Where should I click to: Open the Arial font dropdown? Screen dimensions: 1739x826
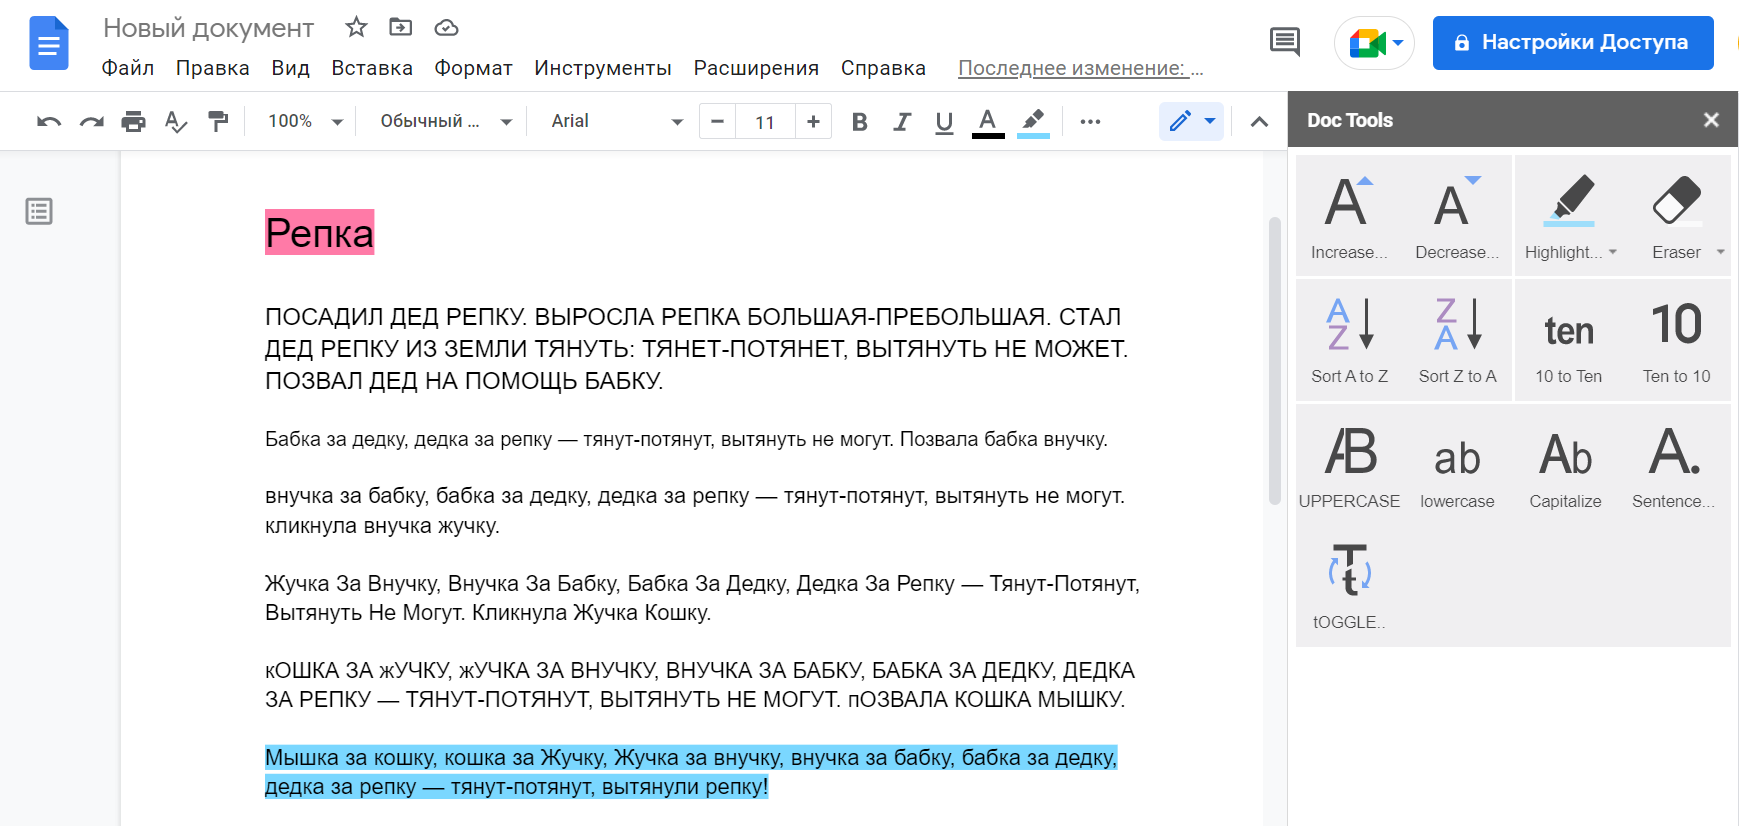[x=617, y=121]
